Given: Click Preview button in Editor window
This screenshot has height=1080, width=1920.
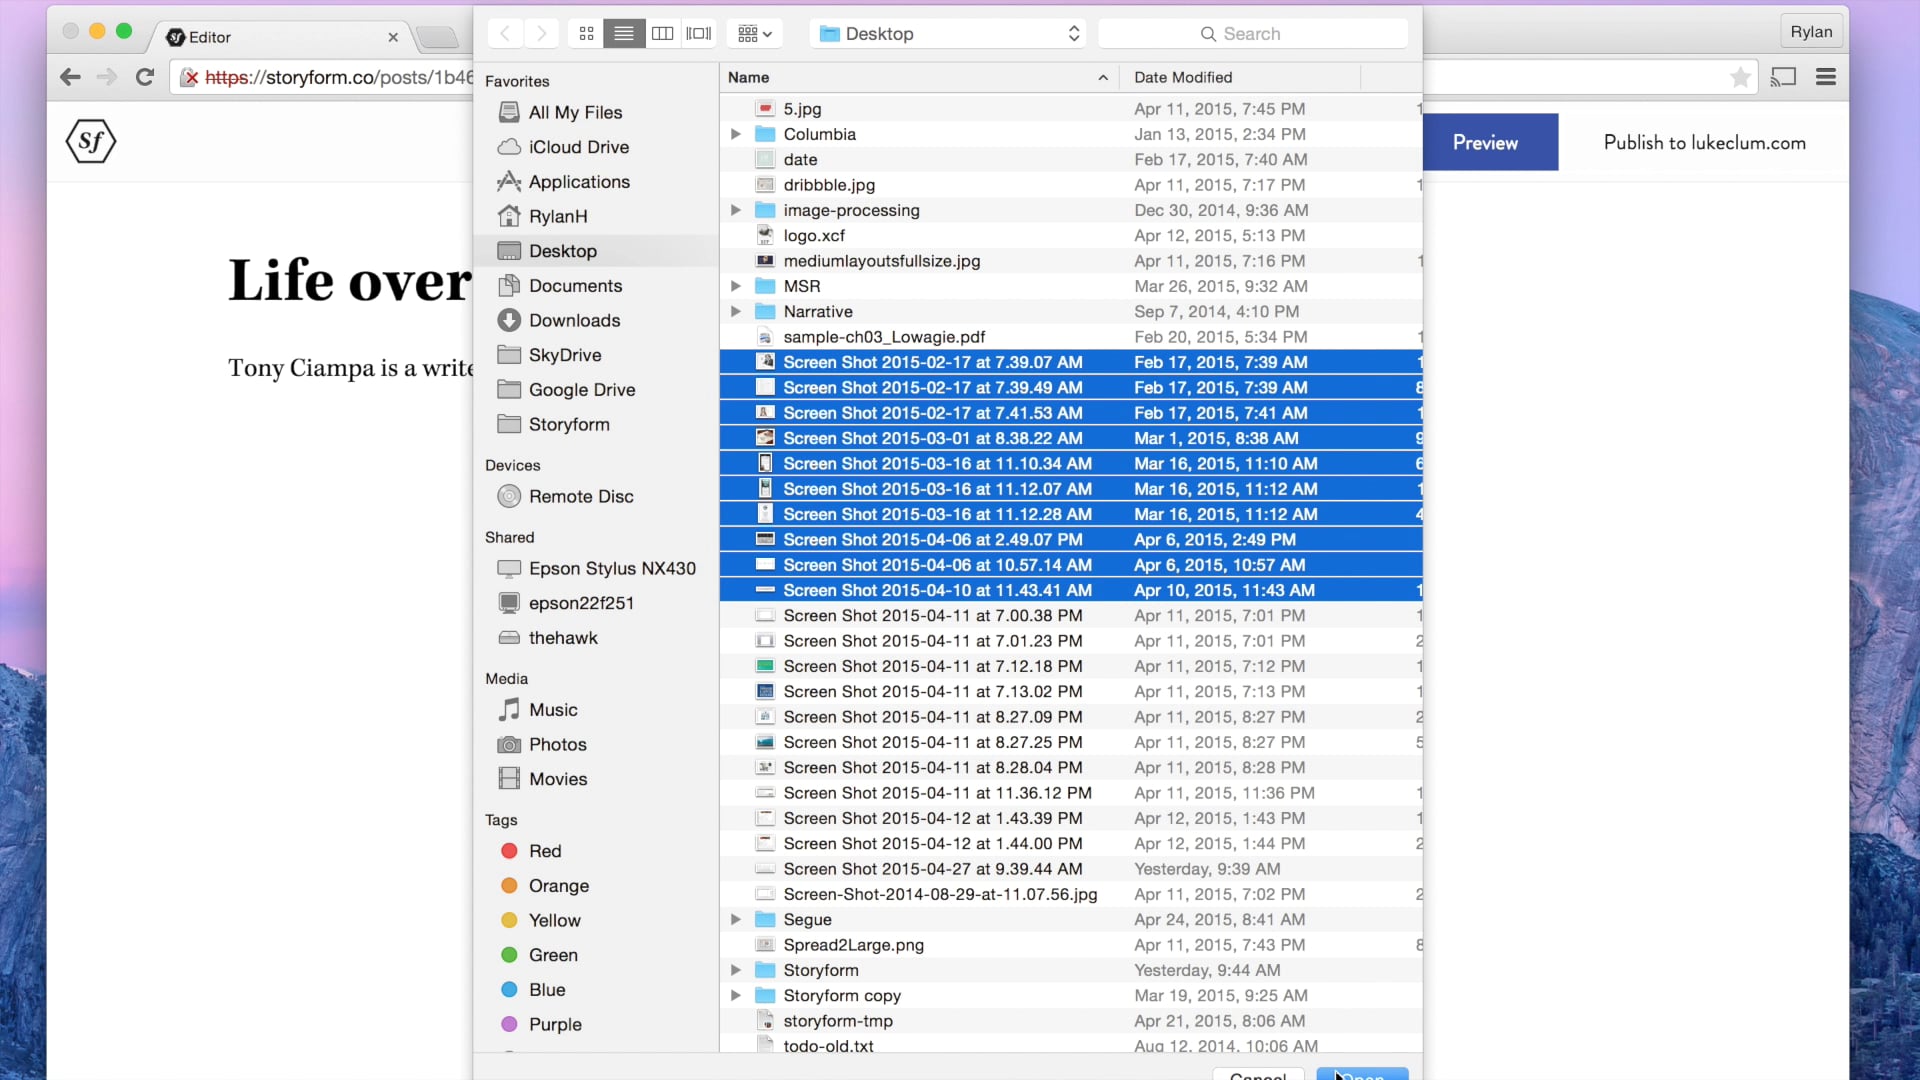Looking at the screenshot, I should 1490,143.
